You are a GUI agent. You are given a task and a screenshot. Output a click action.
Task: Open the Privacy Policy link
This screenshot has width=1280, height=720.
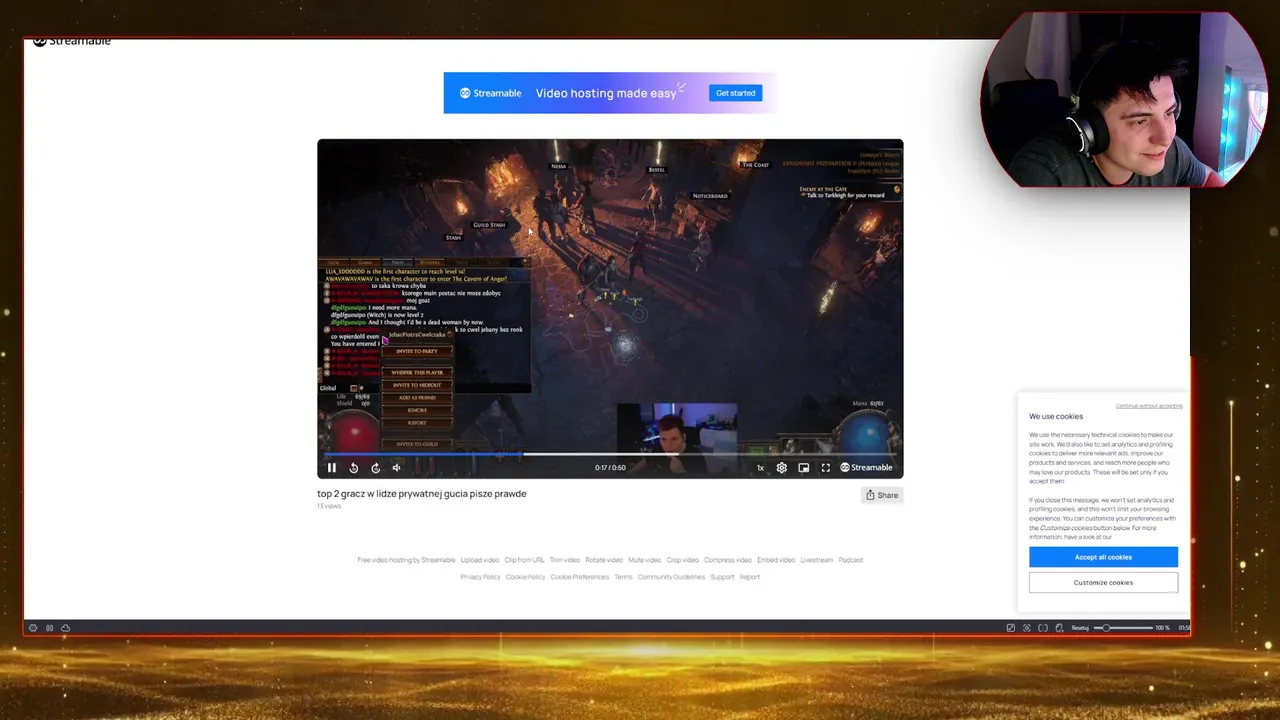(x=480, y=577)
